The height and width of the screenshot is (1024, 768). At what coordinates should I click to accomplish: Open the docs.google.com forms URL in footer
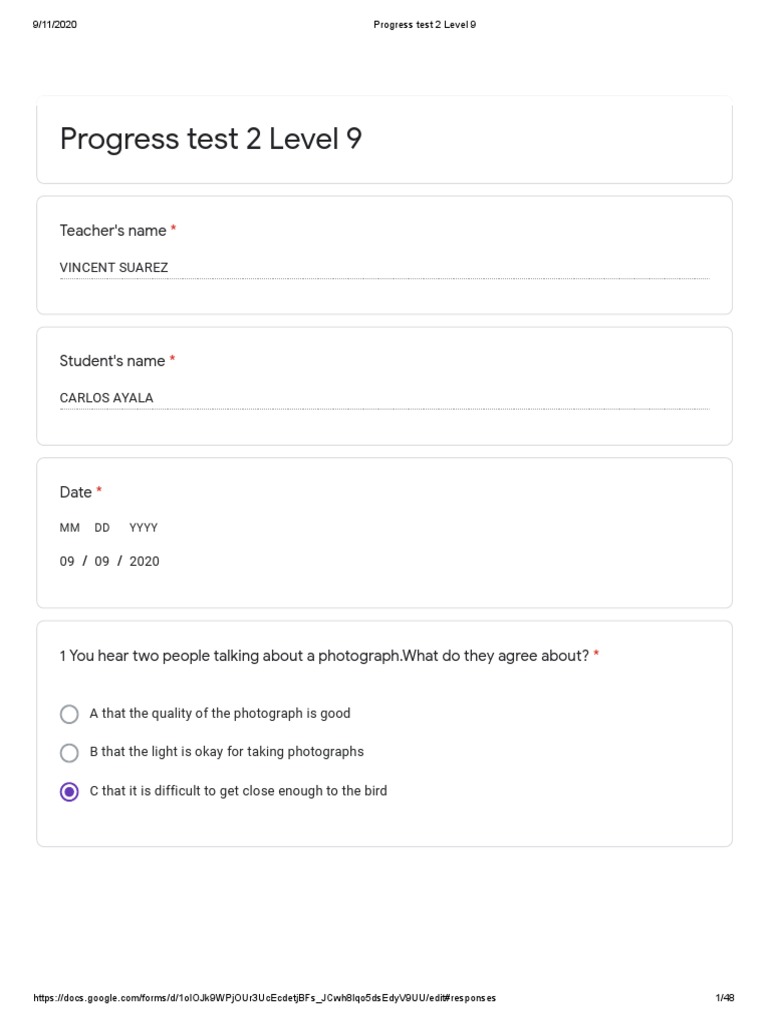pyautogui.click(x=265, y=998)
